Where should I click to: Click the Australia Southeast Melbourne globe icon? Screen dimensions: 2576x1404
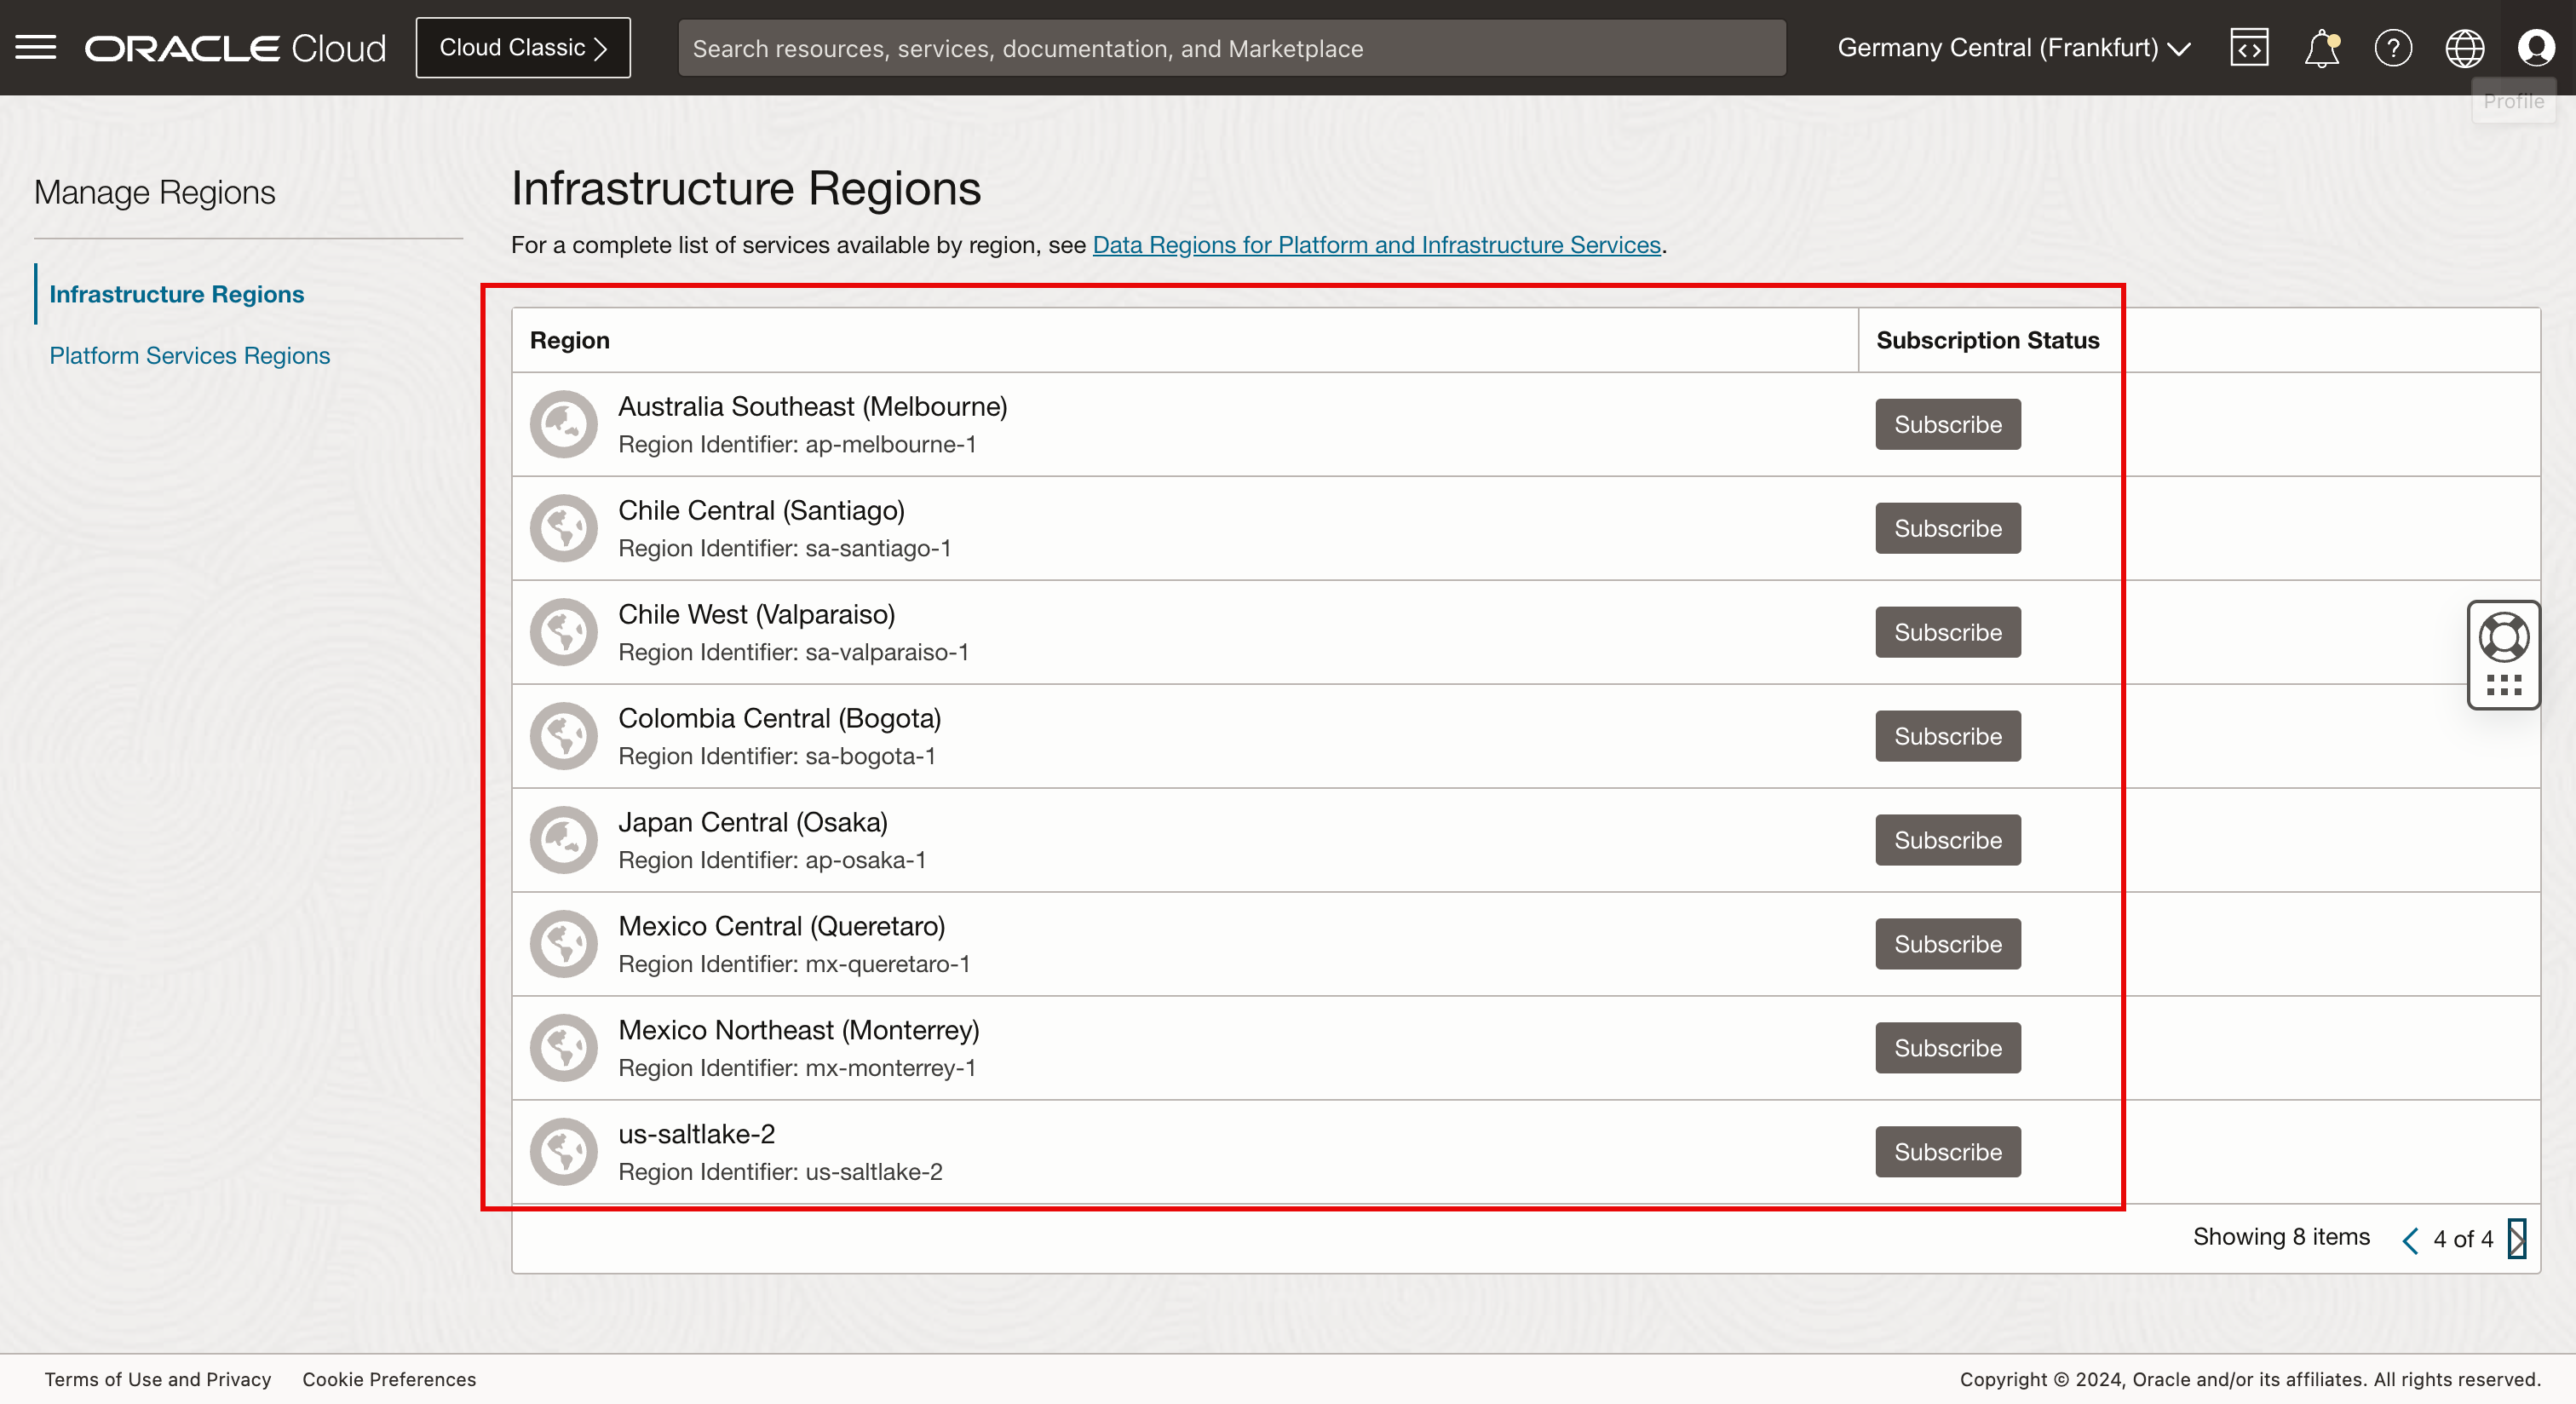pos(563,424)
